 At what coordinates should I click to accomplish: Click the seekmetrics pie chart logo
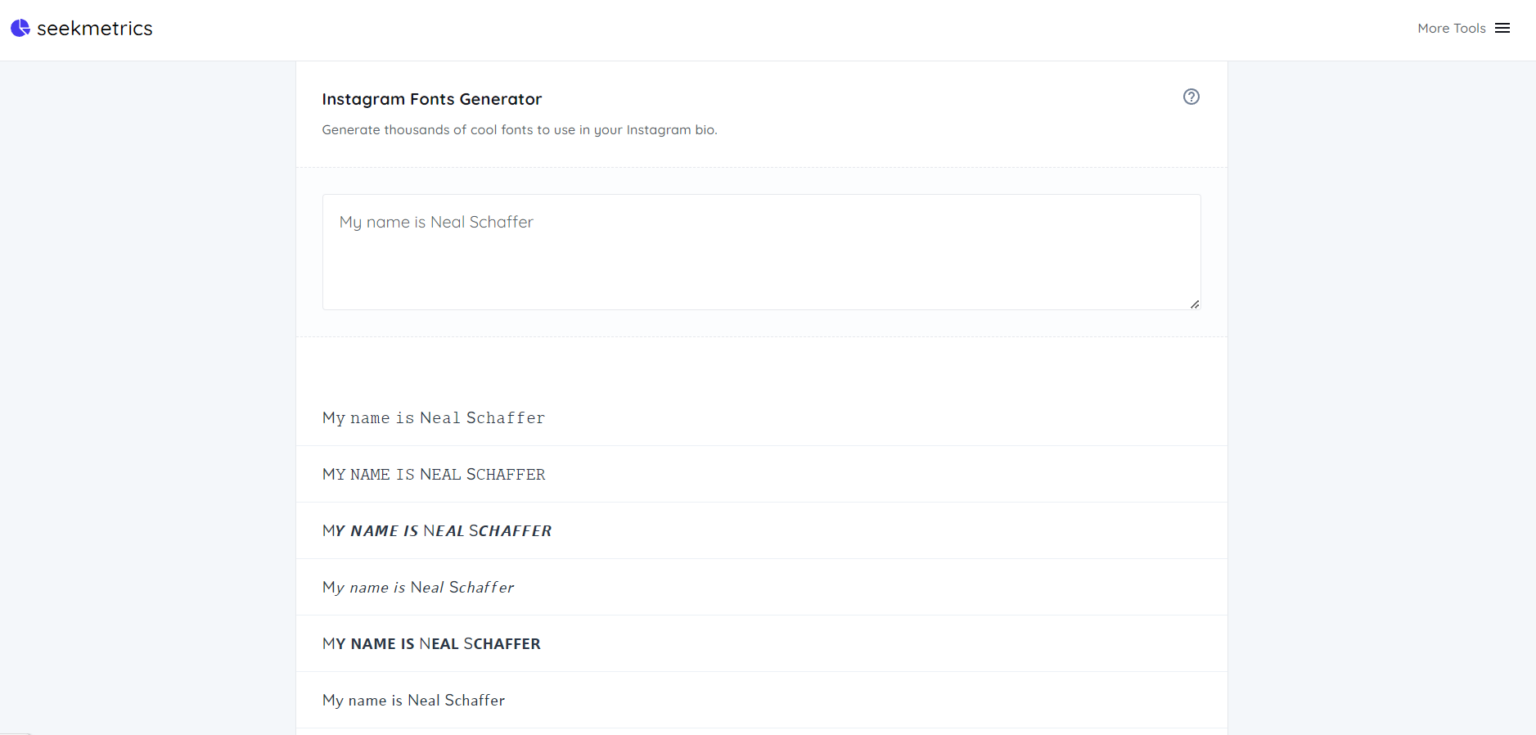20,27
